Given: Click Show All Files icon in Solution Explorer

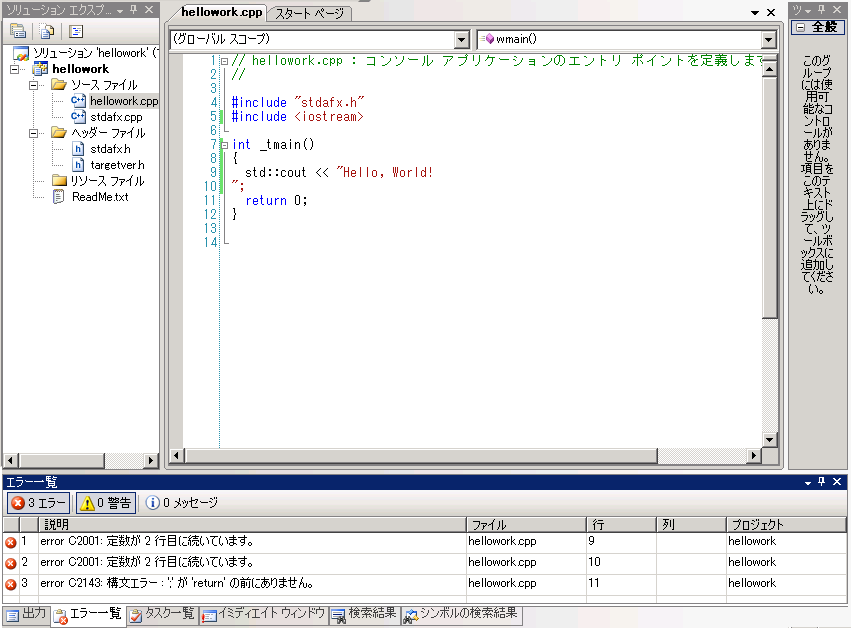Looking at the screenshot, I should click(x=47, y=31).
